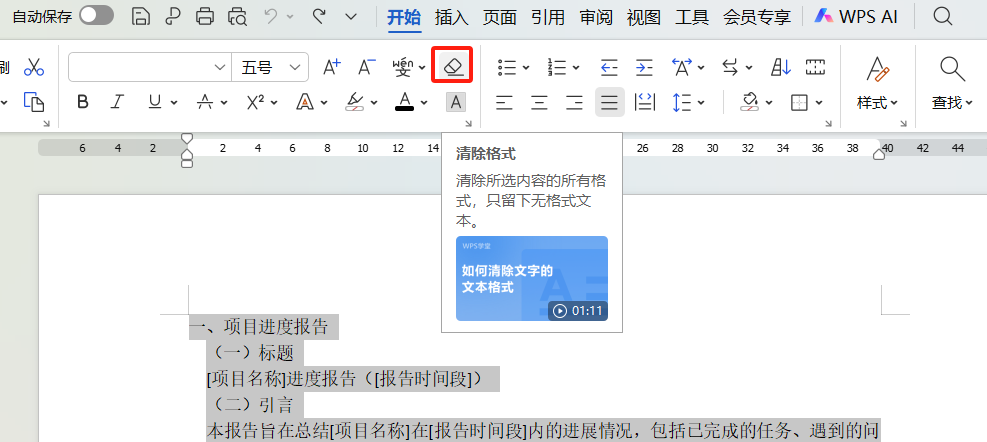Click the phonetic guide wén icon

pos(403,67)
